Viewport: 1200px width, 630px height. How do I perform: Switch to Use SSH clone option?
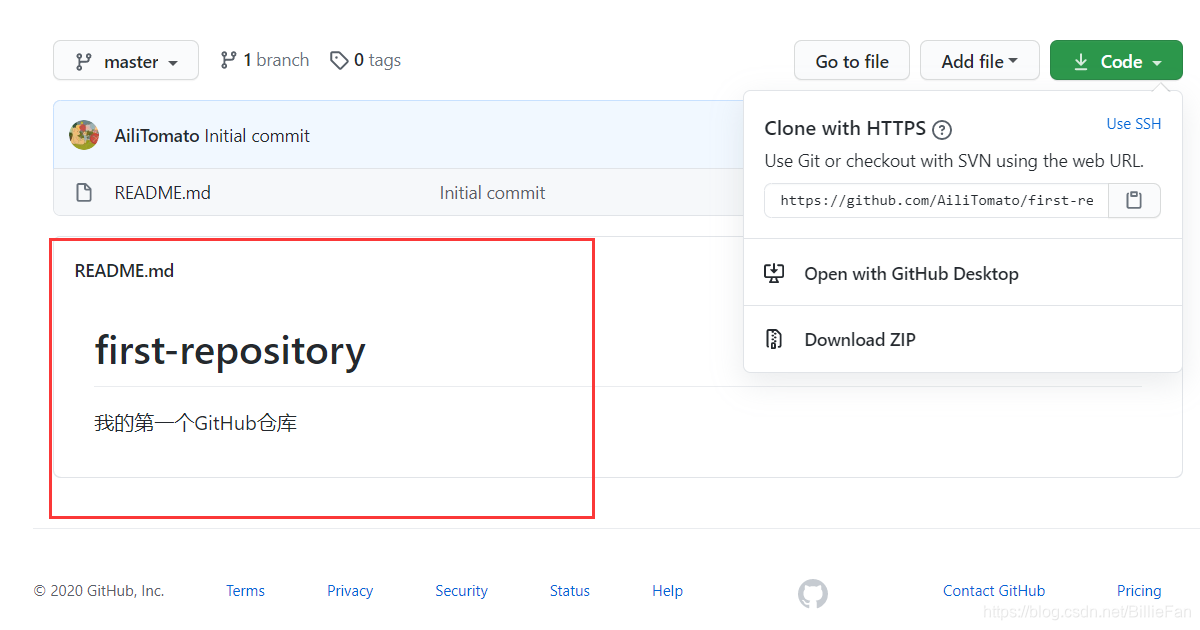(x=1134, y=124)
